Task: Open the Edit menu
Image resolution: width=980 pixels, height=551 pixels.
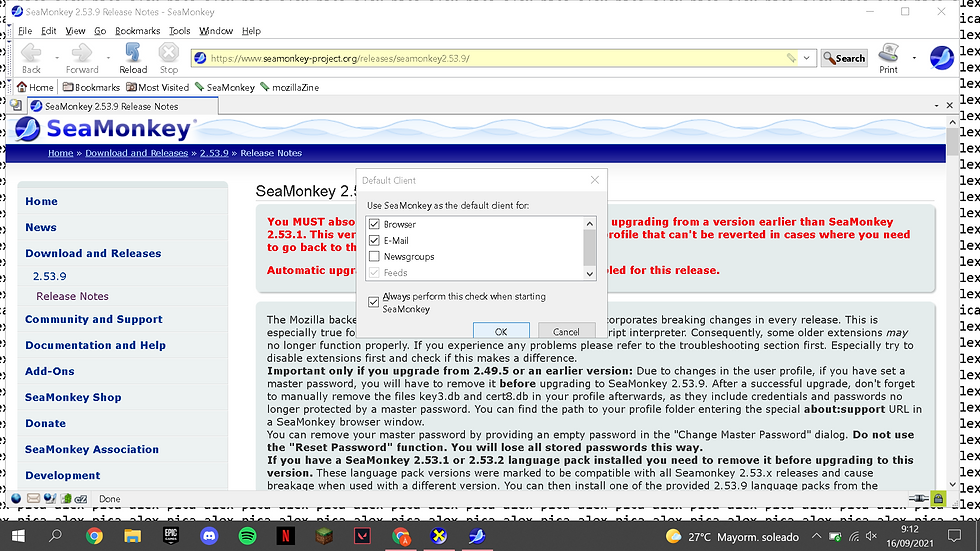Action: point(48,31)
